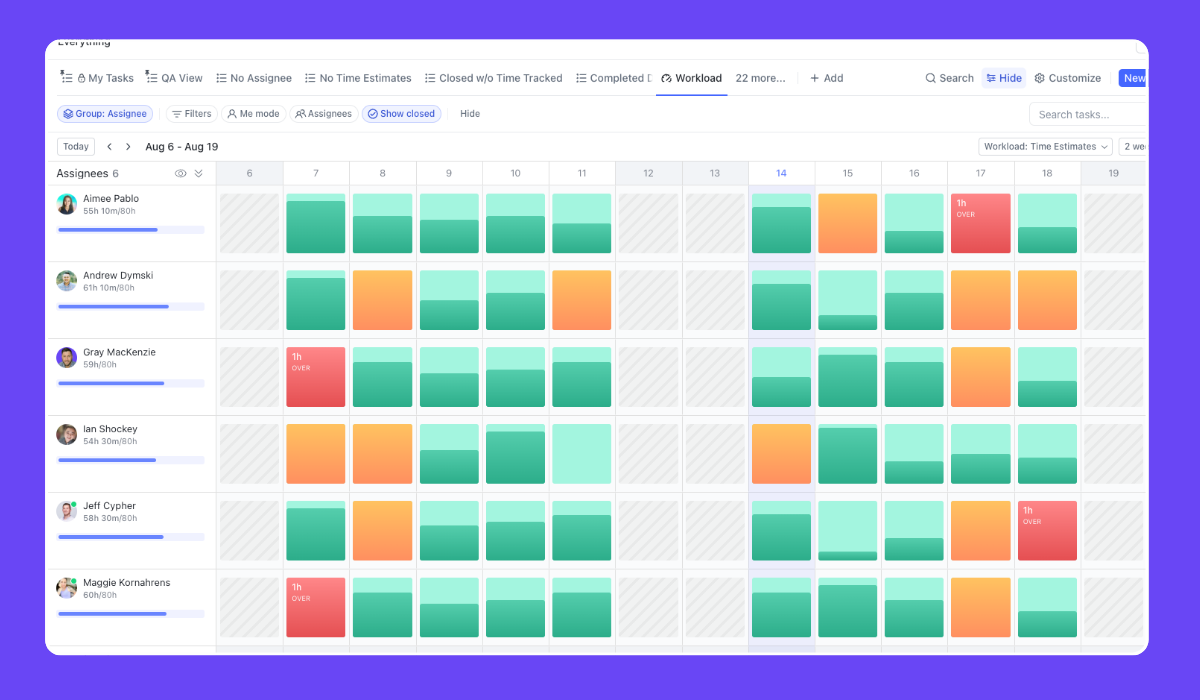Collapse all assignees with double chevron
The height and width of the screenshot is (700, 1200).
click(198, 172)
